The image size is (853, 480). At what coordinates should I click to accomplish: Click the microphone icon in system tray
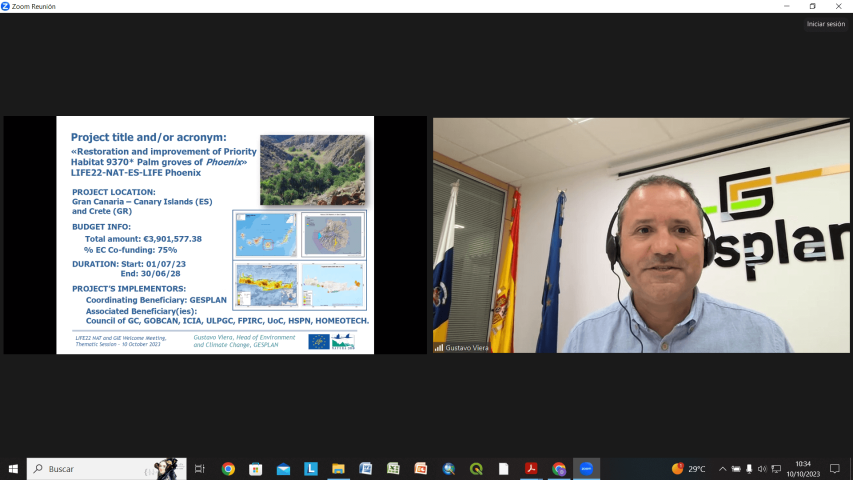(x=749, y=469)
